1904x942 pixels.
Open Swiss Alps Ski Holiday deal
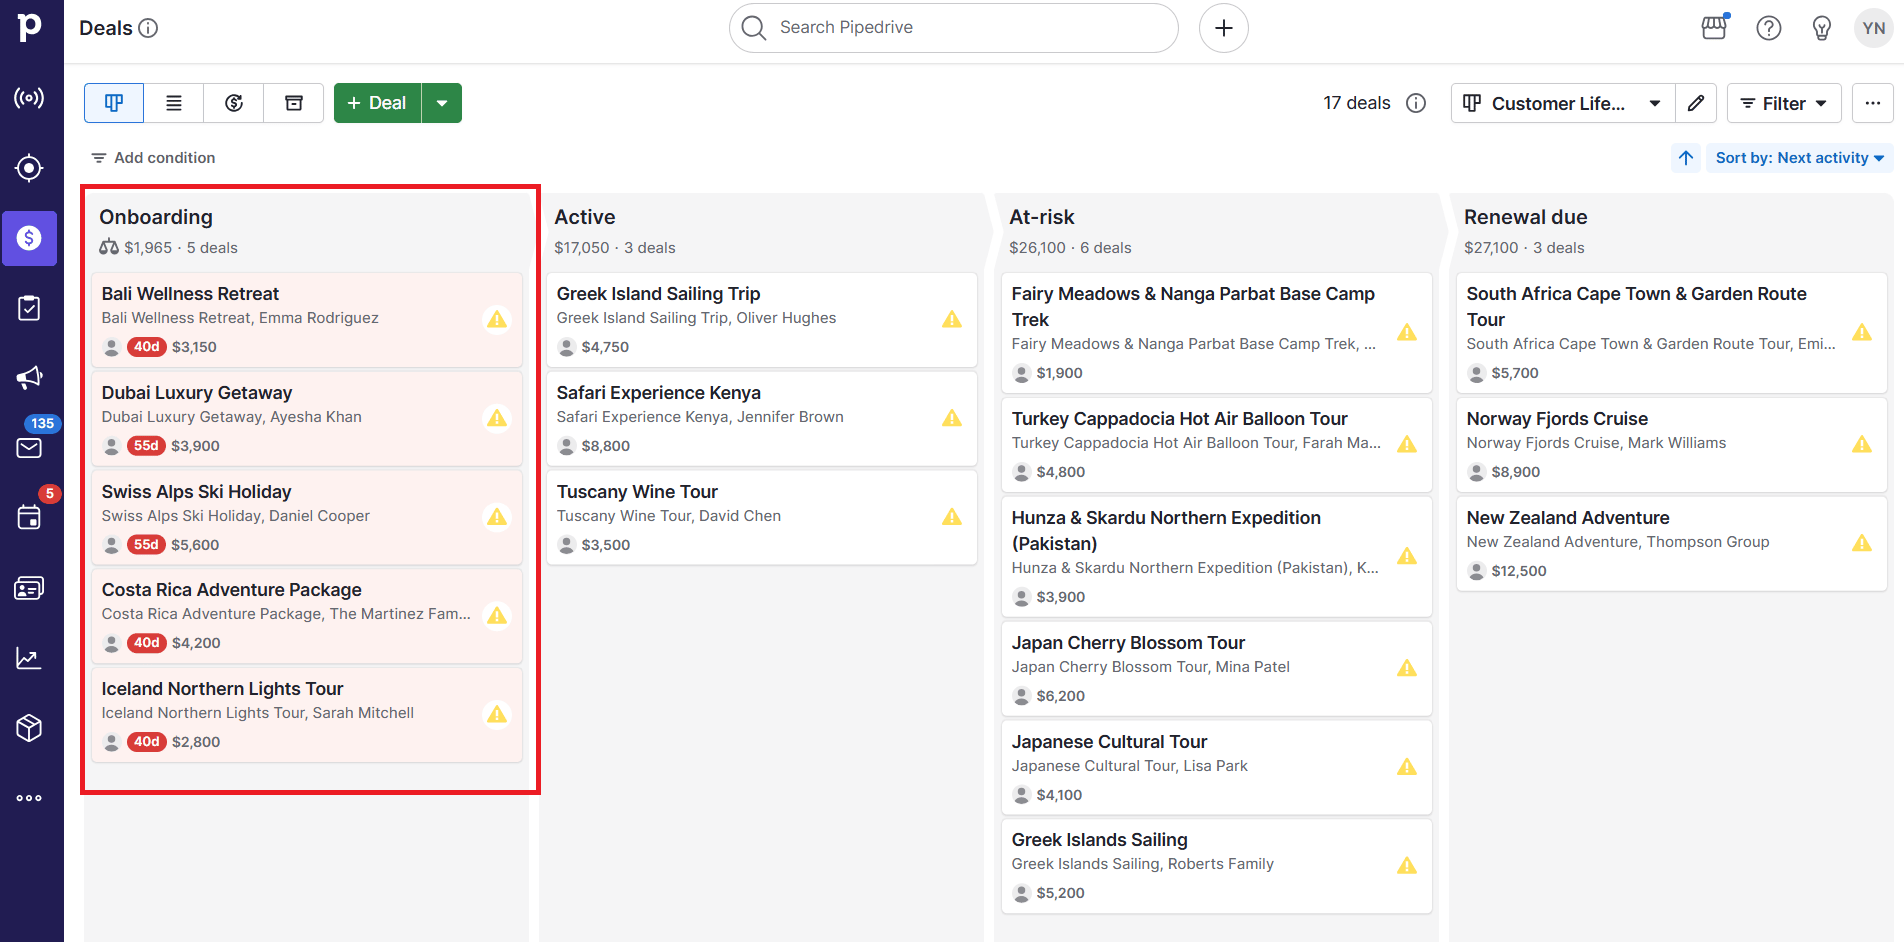307,518
